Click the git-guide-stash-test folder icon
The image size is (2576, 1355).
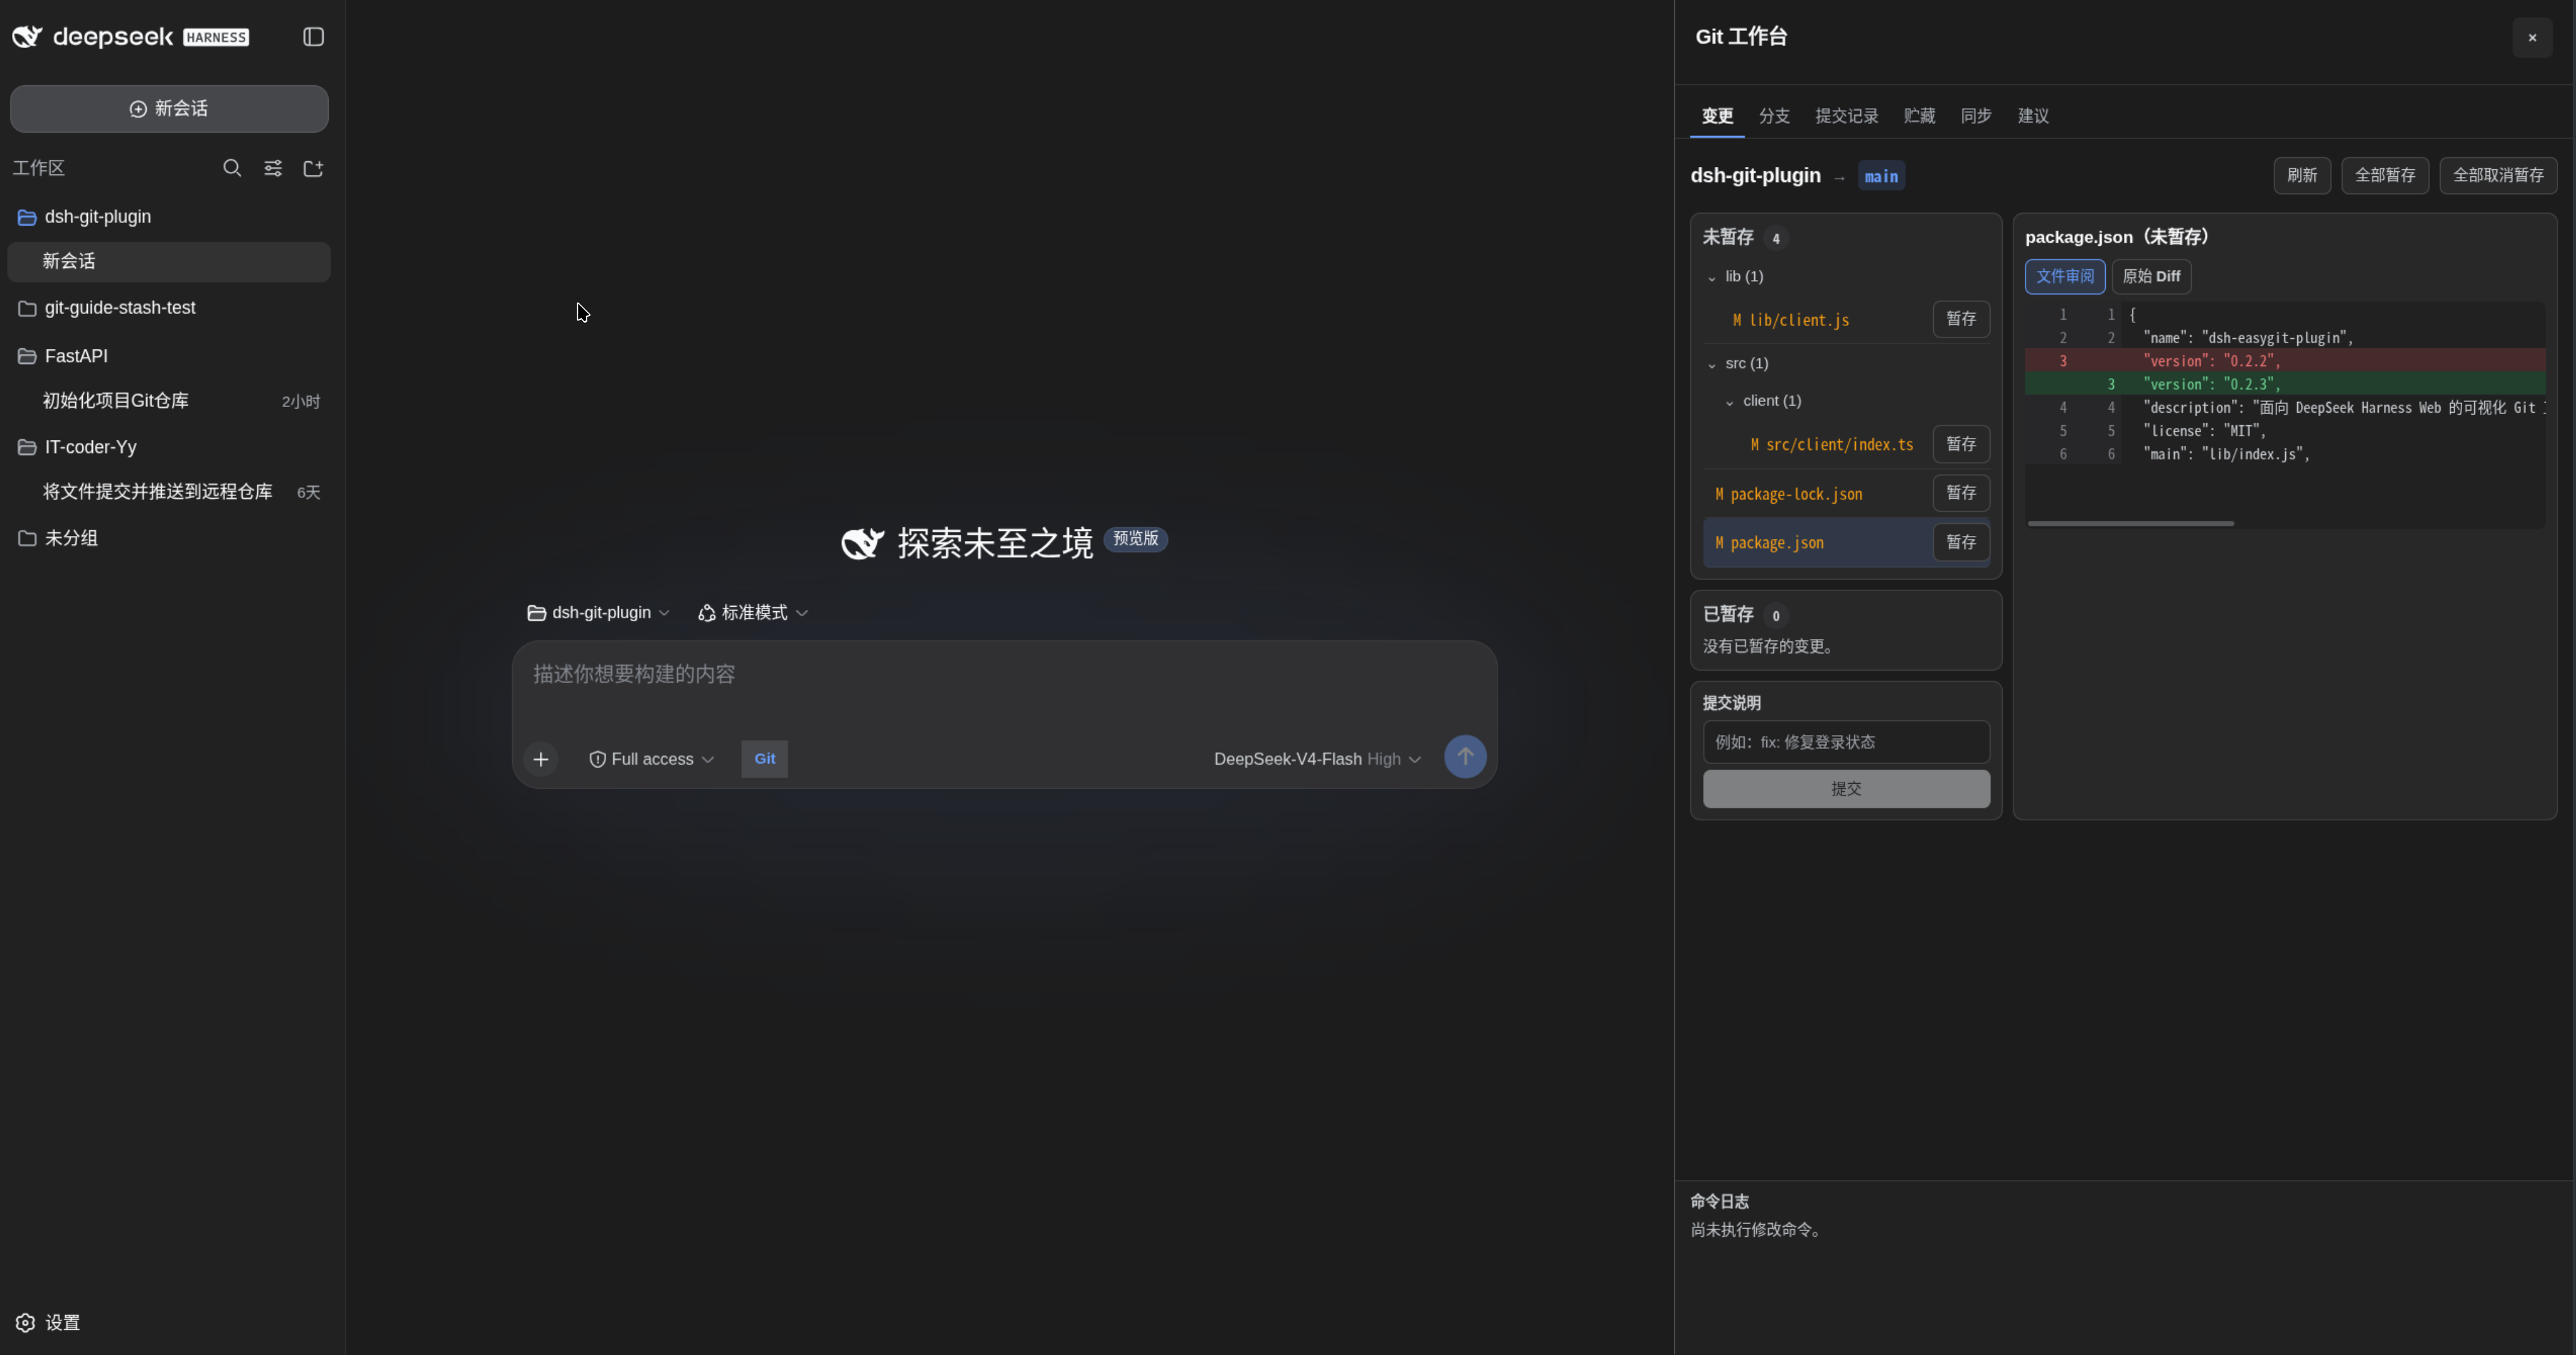[27, 308]
